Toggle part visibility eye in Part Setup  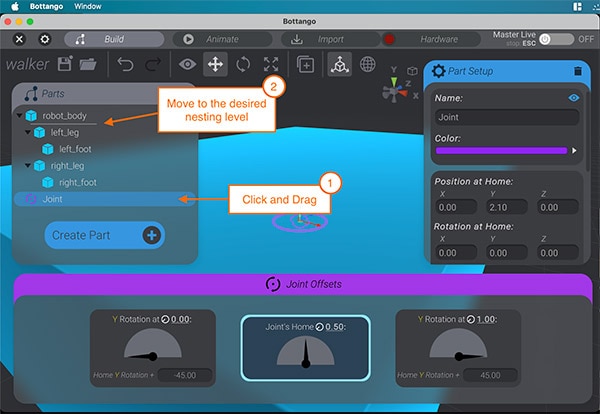click(x=574, y=98)
